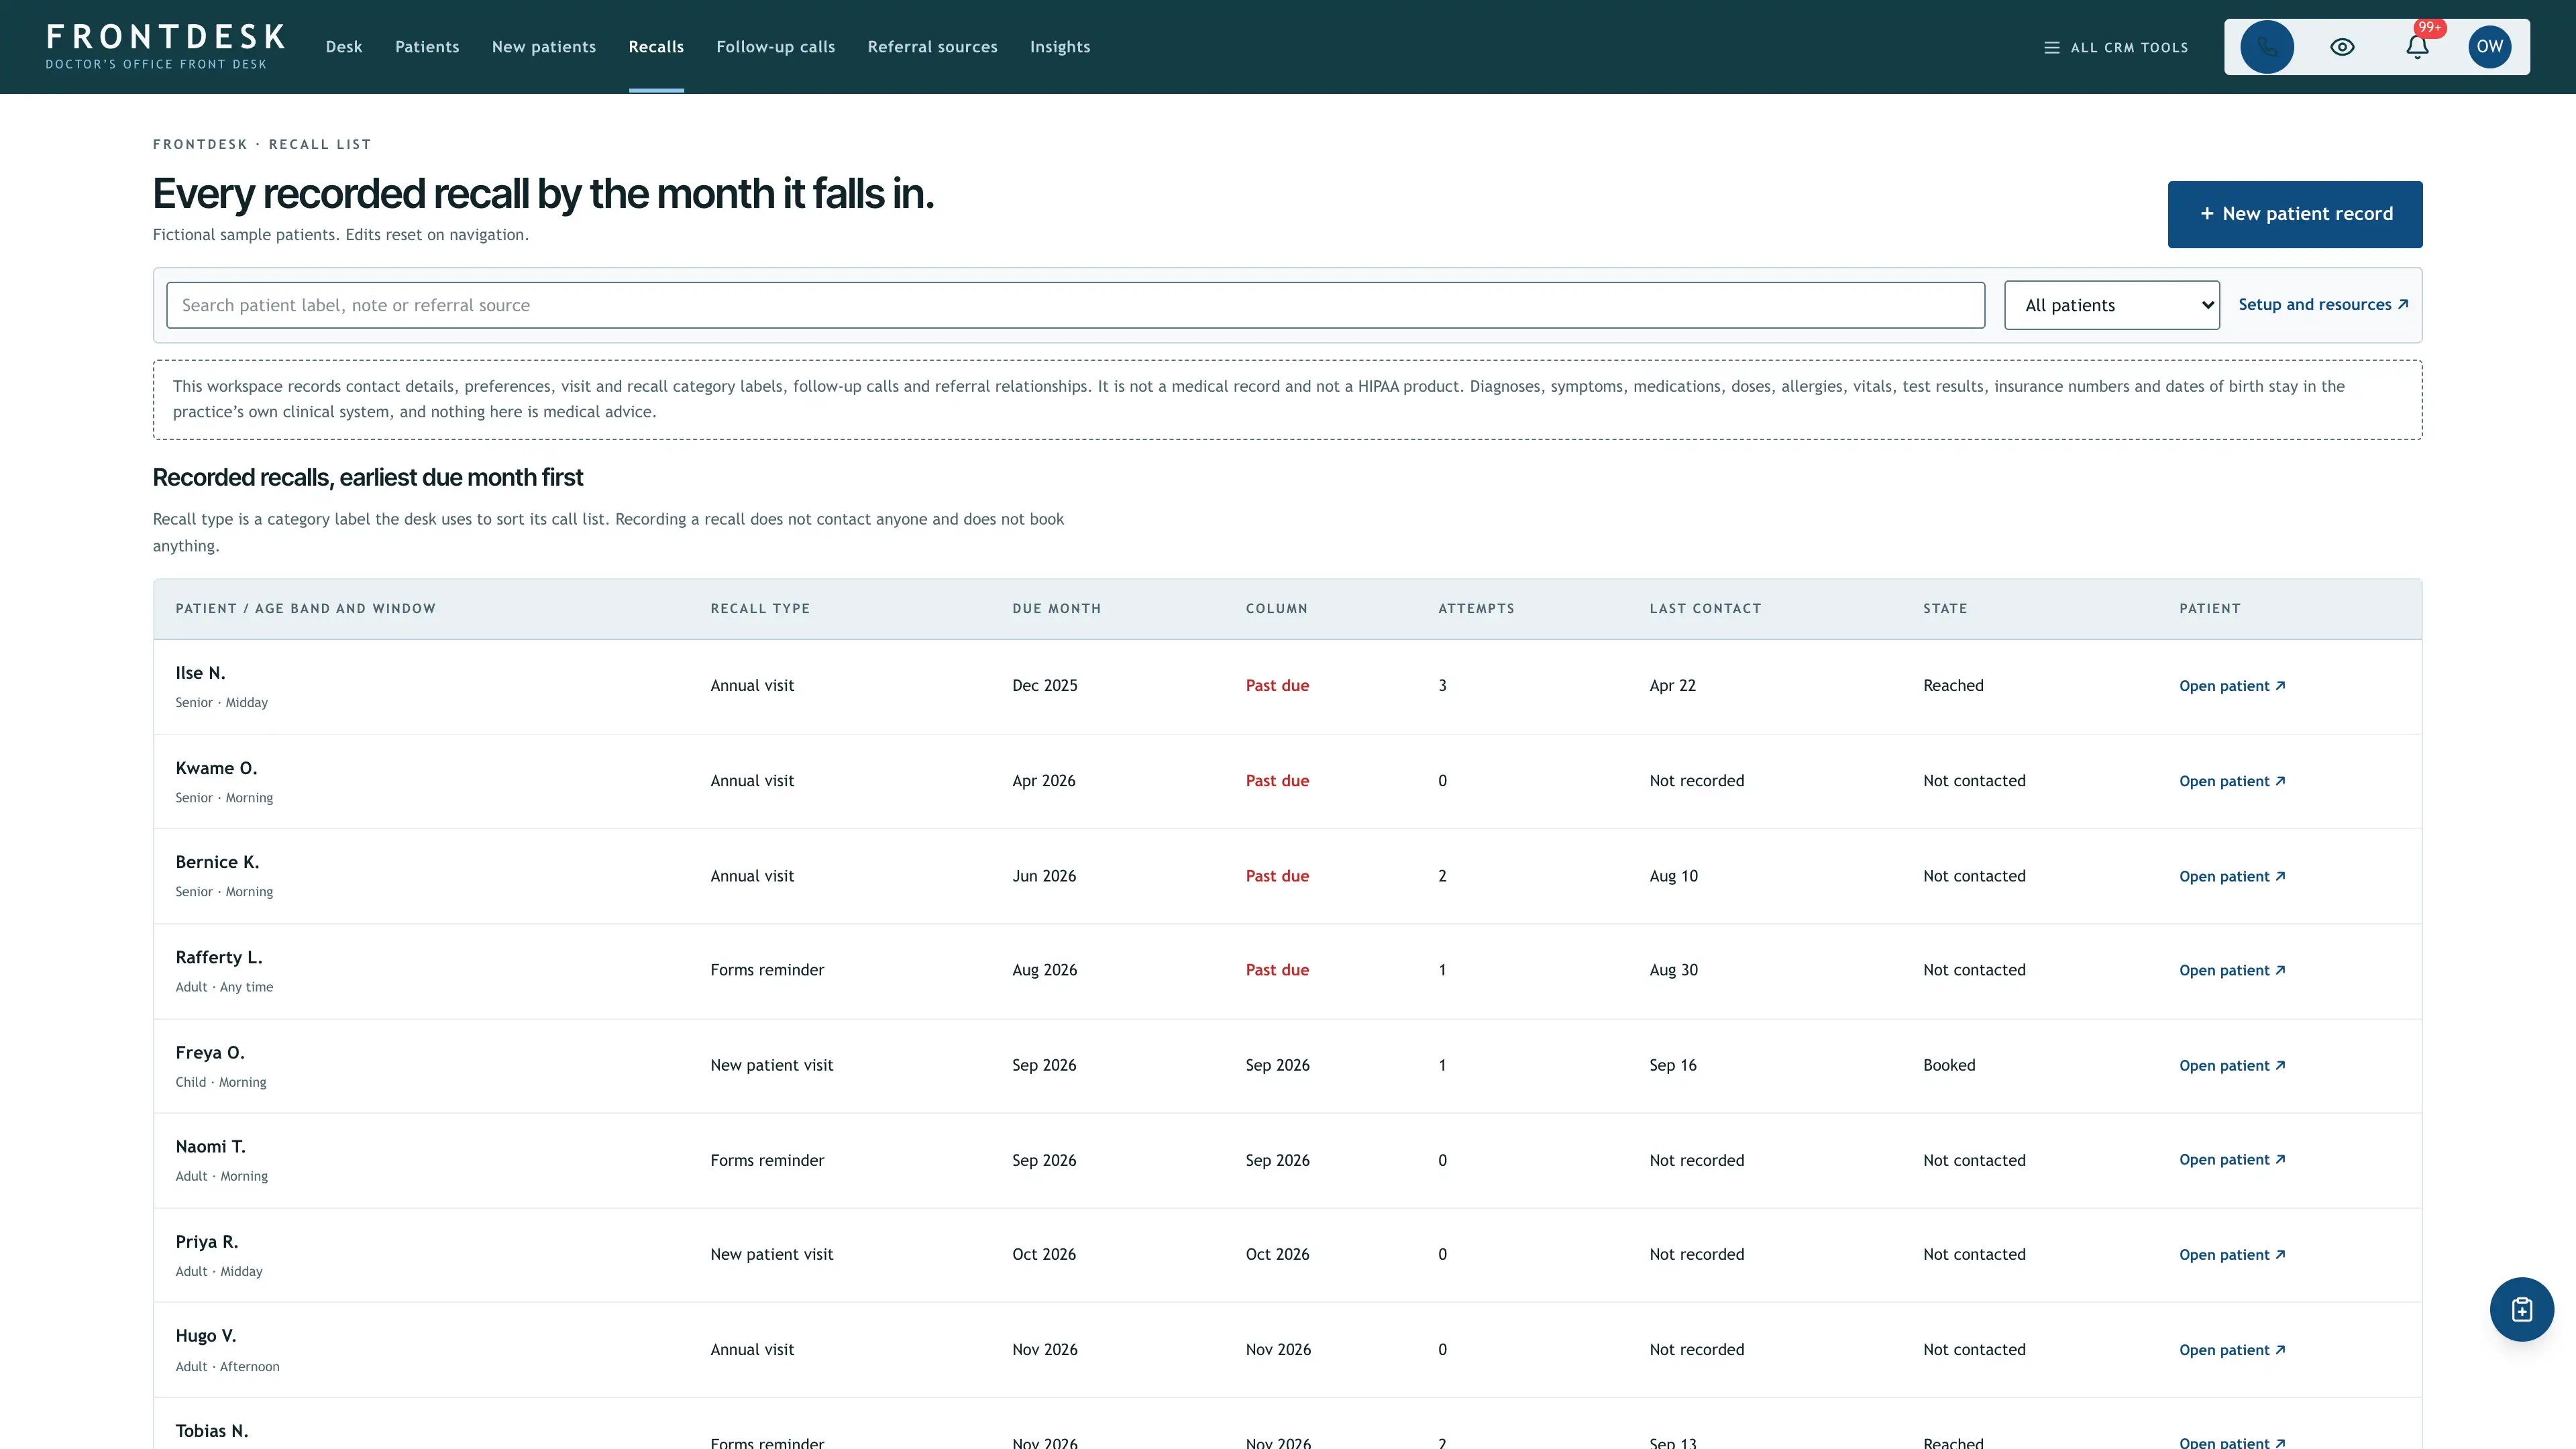The height and width of the screenshot is (1449, 2576).
Task: Click the hamburger icon beside All CRM Tools
Action: [x=2051, y=47]
